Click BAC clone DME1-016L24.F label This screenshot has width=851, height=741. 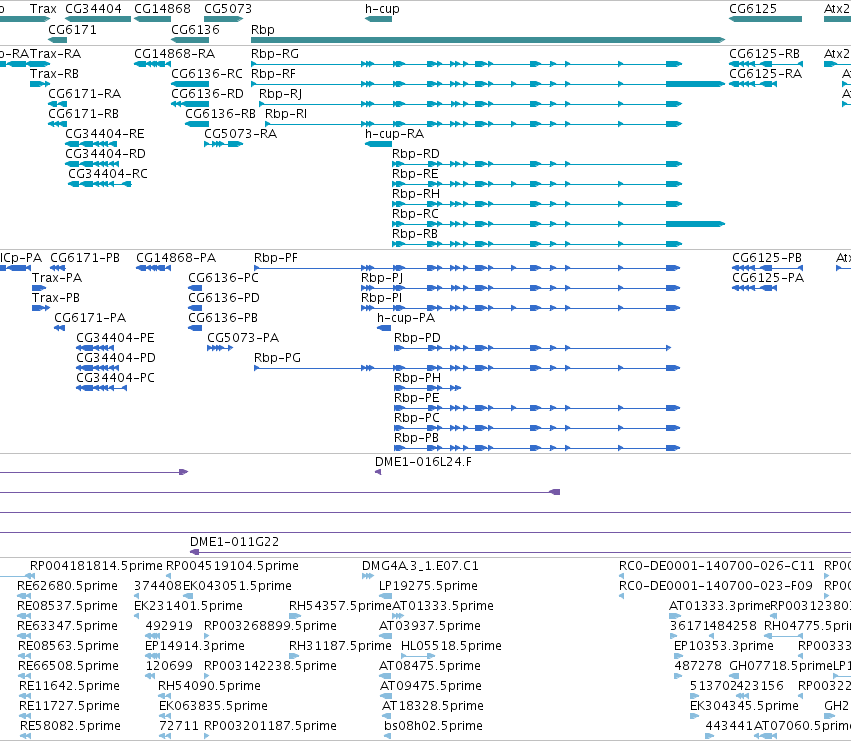pyautogui.click(x=423, y=463)
